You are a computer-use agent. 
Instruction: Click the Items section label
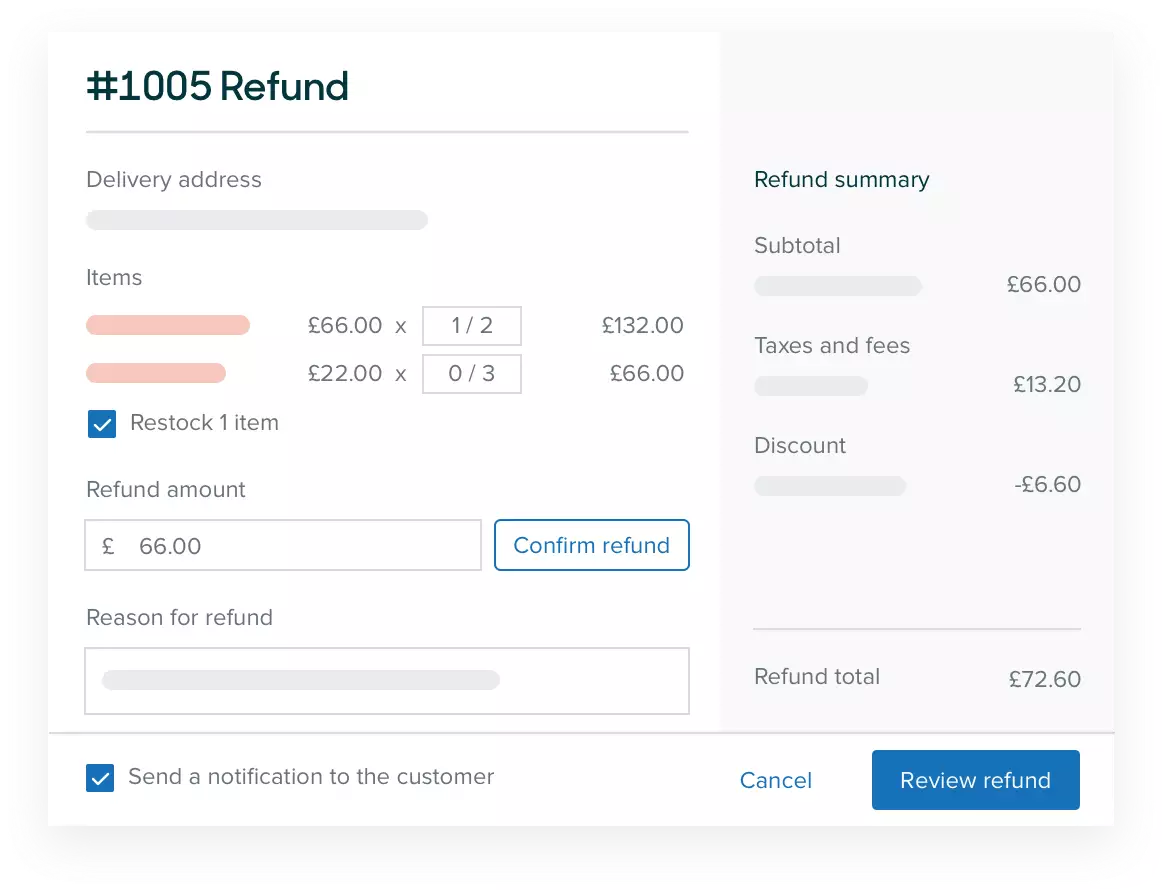coord(114,278)
